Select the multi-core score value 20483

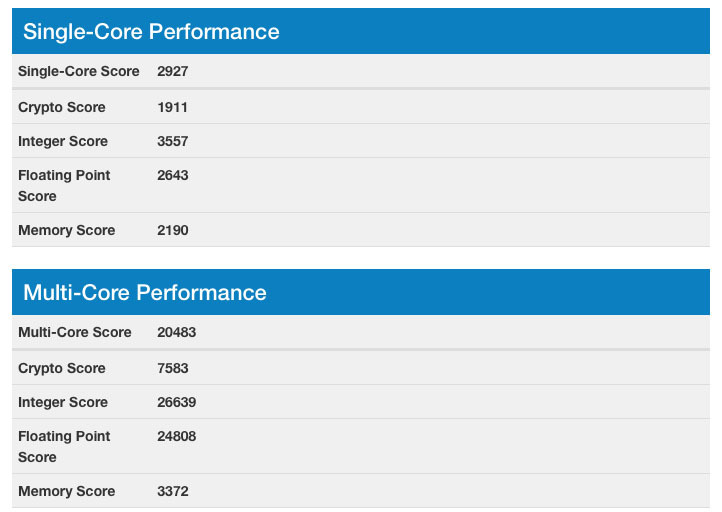click(x=177, y=332)
